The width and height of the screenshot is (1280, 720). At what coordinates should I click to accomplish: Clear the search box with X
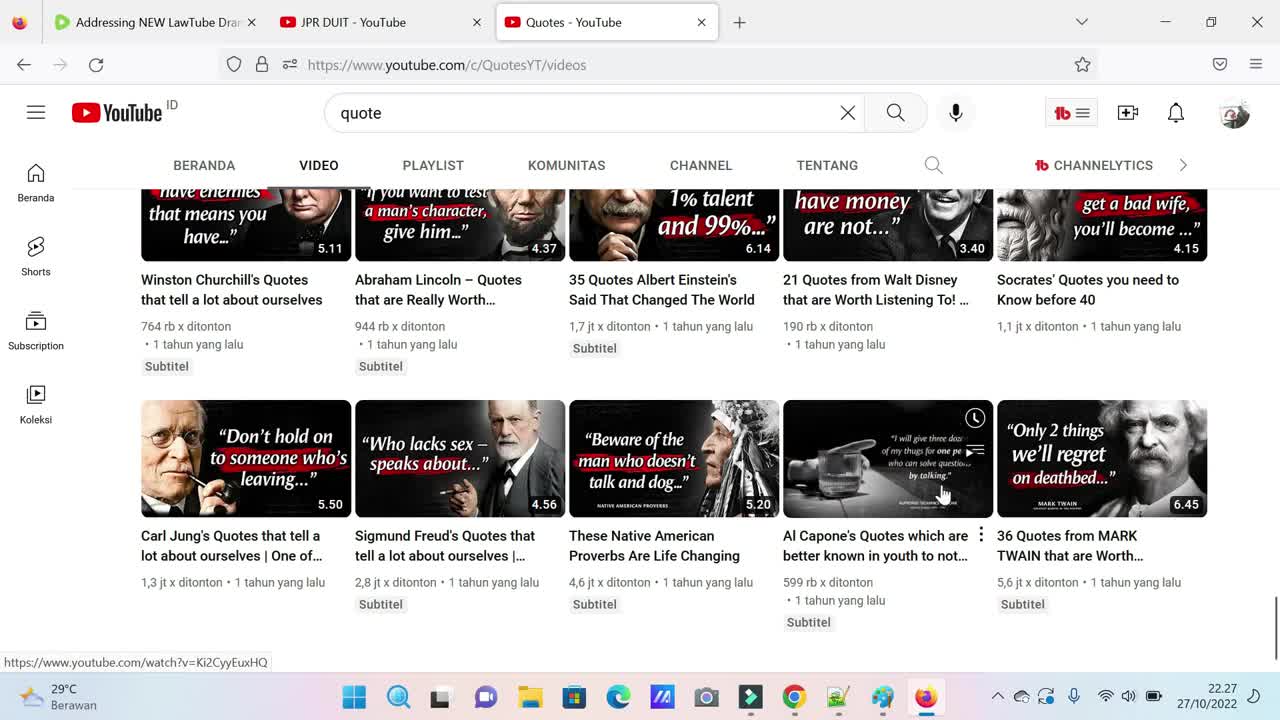pyautogui.click(x=848, y=113)
